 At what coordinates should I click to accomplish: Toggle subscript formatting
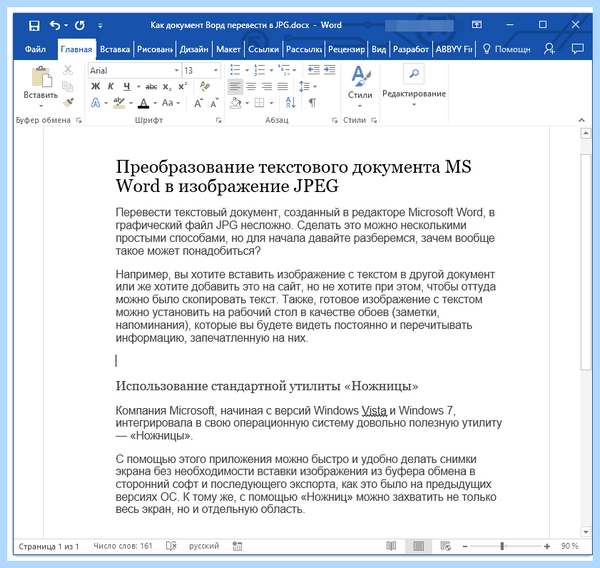click(167, 87)
